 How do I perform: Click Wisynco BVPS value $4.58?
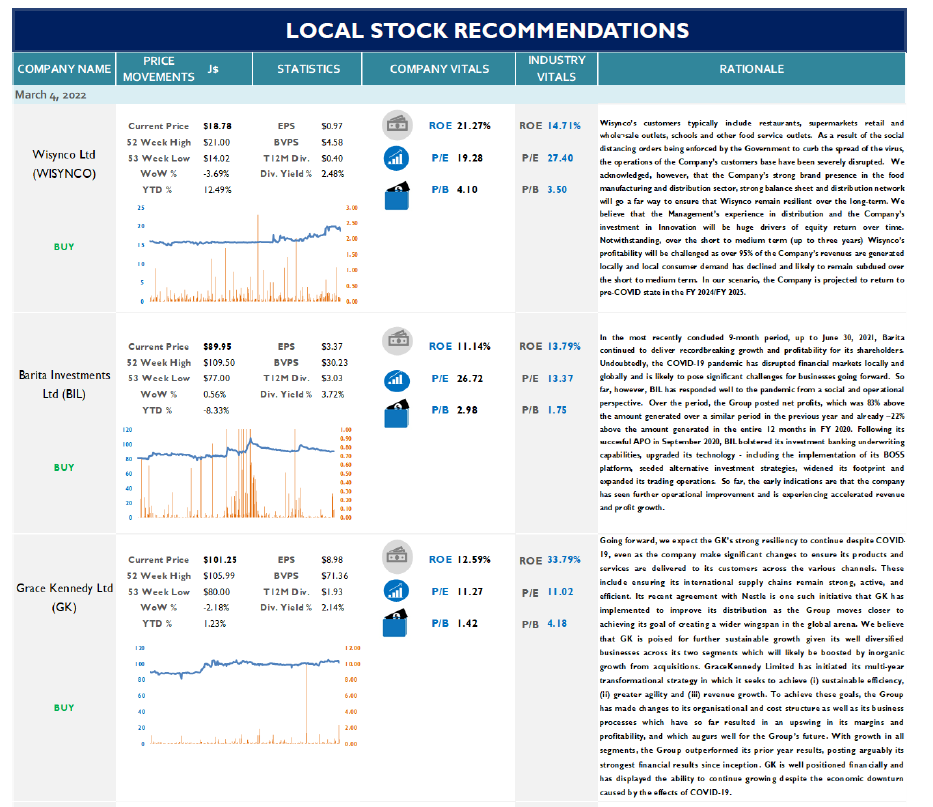pyautogui.click(x=332, y=142)
